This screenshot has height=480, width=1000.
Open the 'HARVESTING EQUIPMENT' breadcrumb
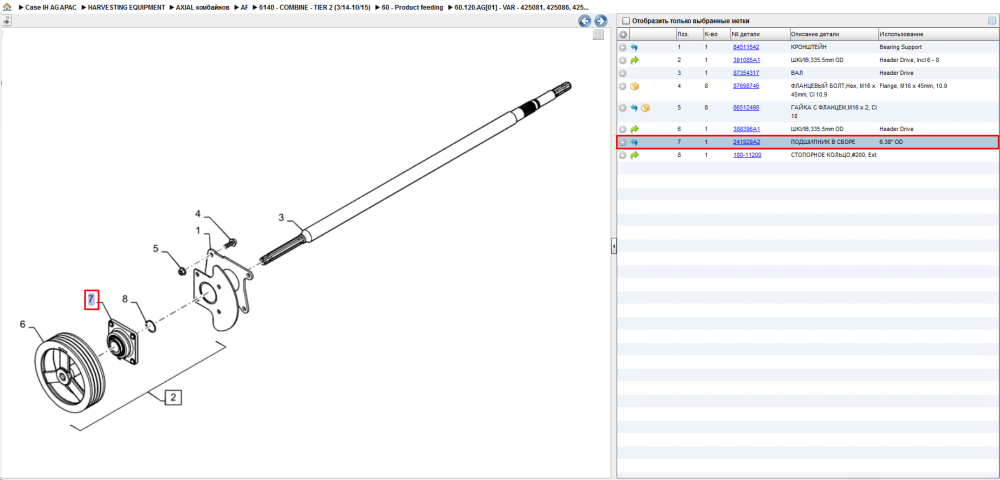pos(126,7)
